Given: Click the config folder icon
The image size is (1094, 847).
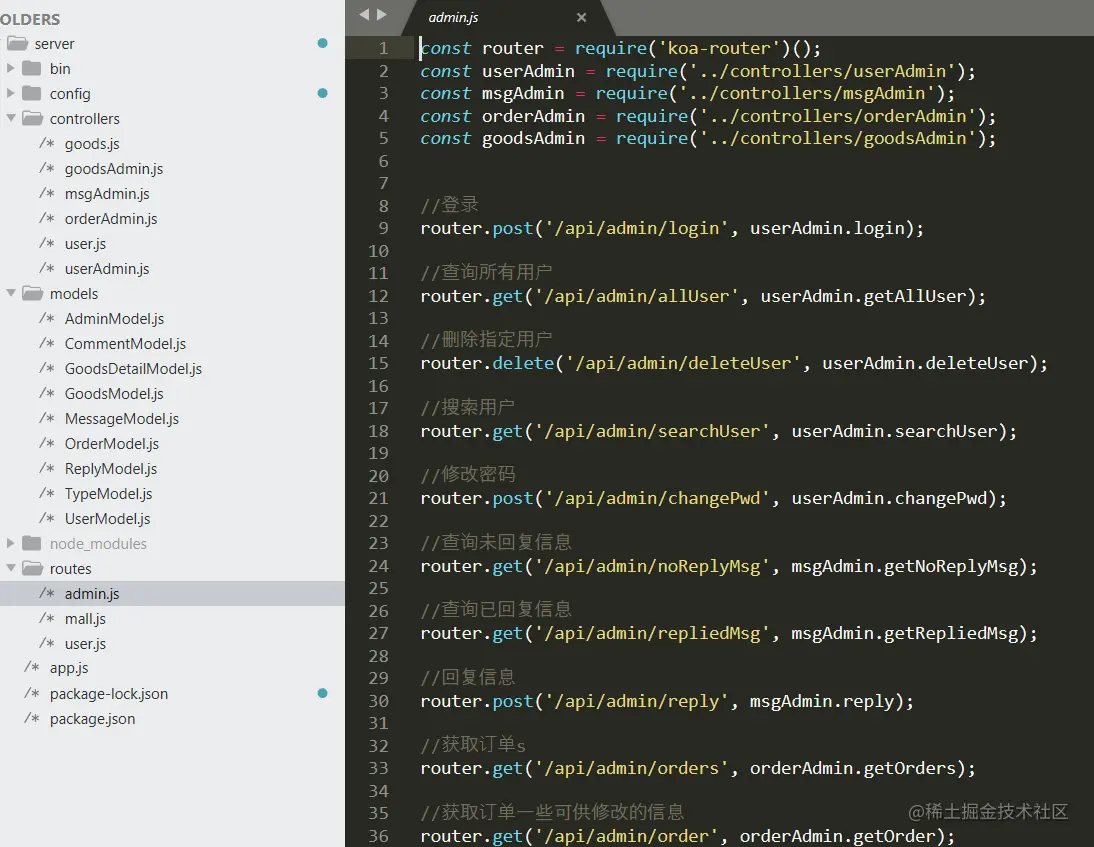Looking at the screenshot, I should coord(31,93).
